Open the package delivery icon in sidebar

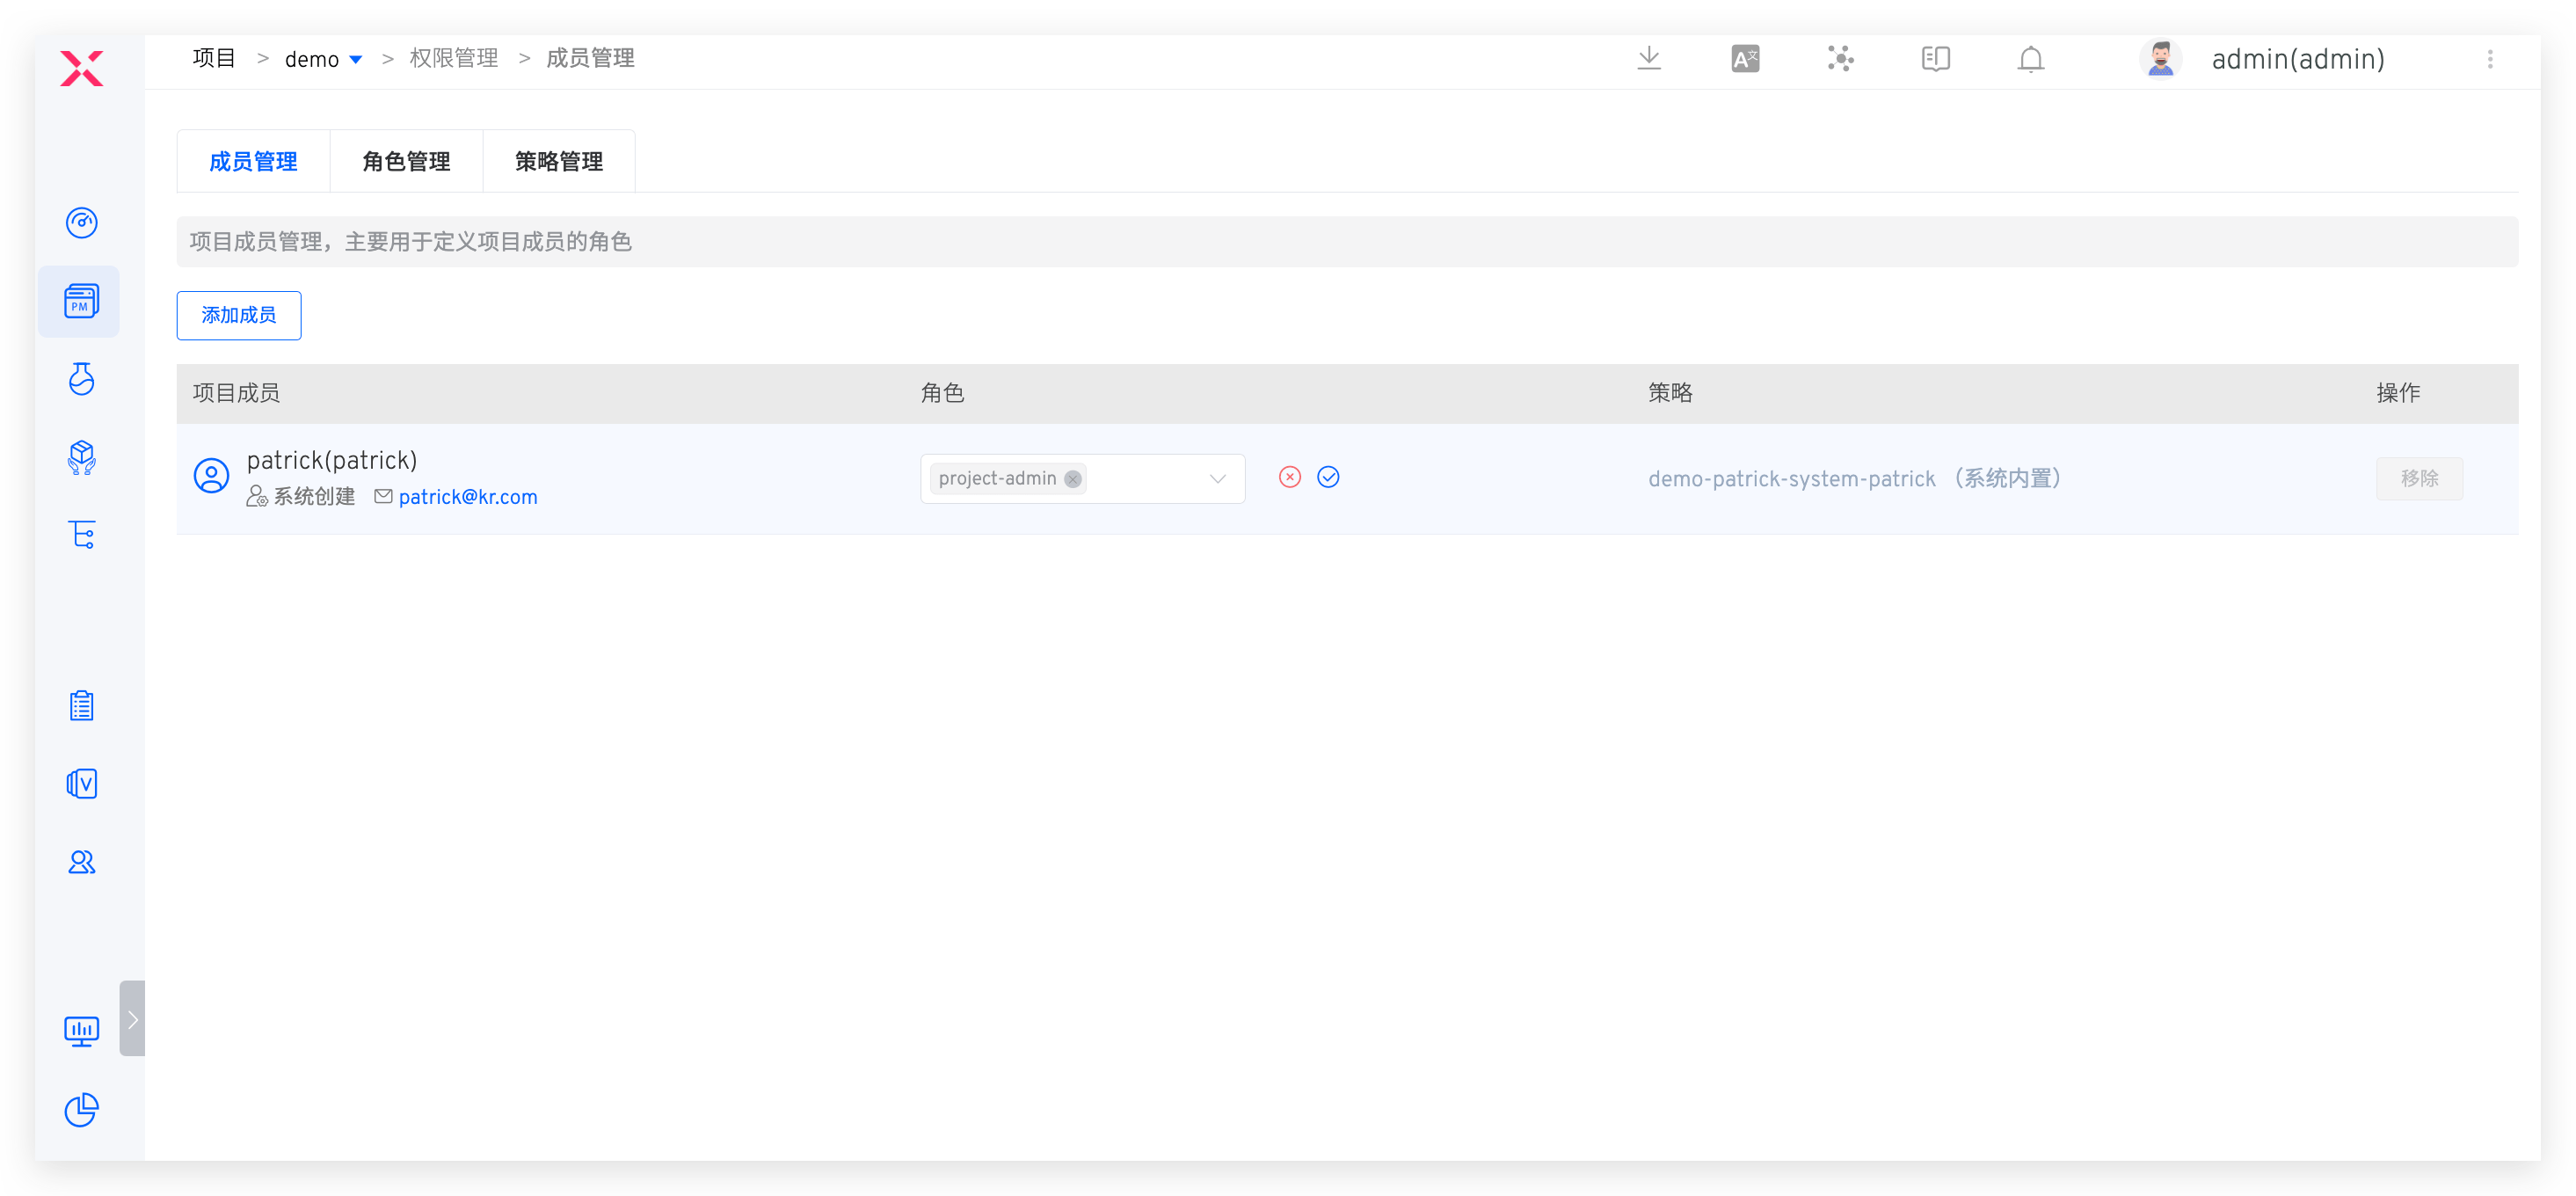(x=81, y=457)
